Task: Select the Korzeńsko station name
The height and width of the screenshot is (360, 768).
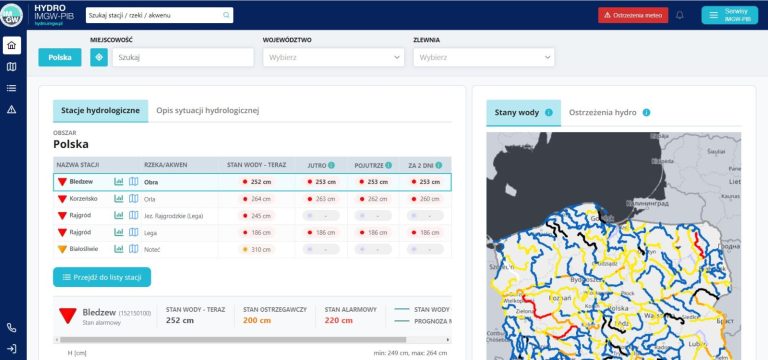Action: pos(84,199)
